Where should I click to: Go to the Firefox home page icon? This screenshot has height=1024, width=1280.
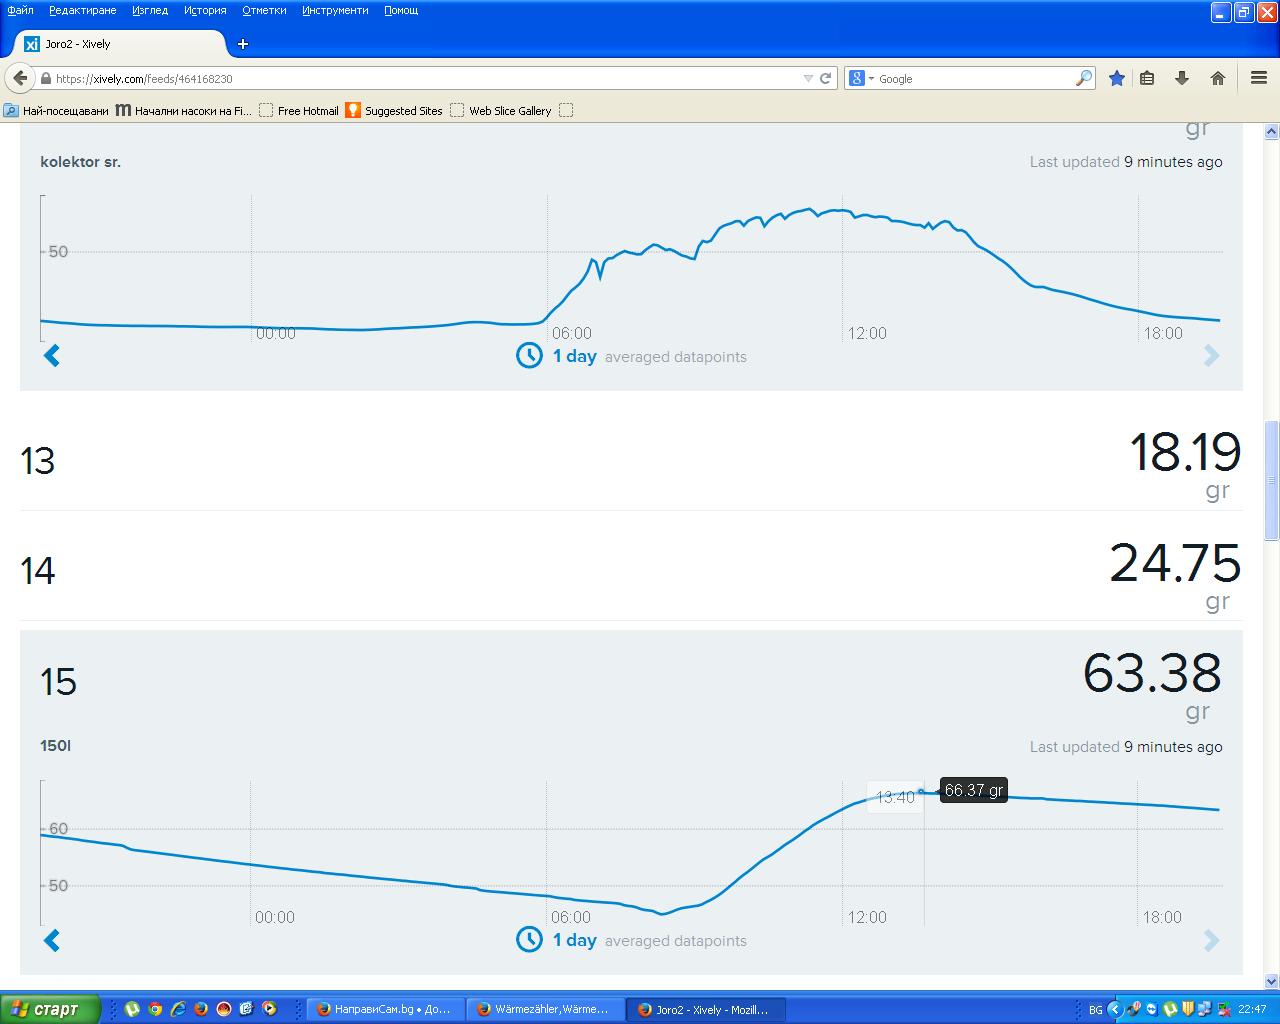[x=1218, y=78]
